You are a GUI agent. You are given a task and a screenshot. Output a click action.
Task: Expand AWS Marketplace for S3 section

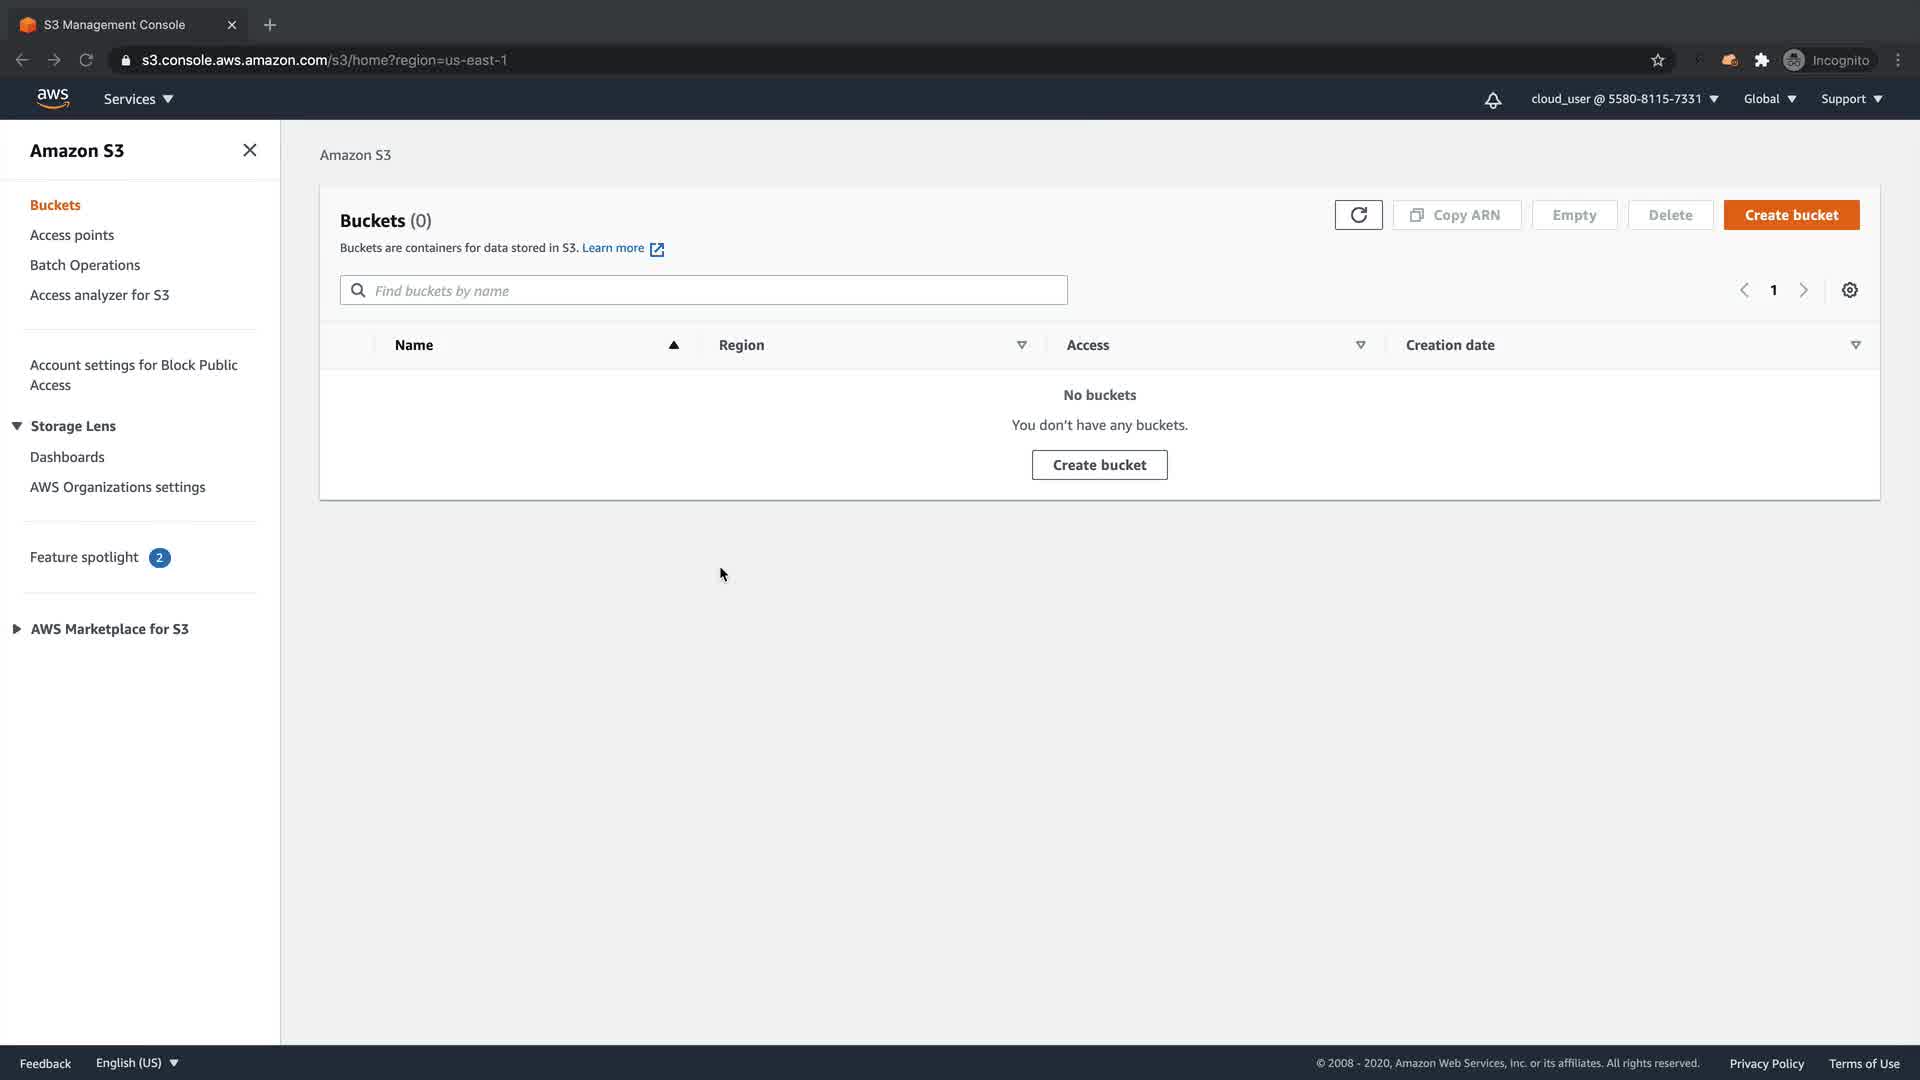coord(17,629)
